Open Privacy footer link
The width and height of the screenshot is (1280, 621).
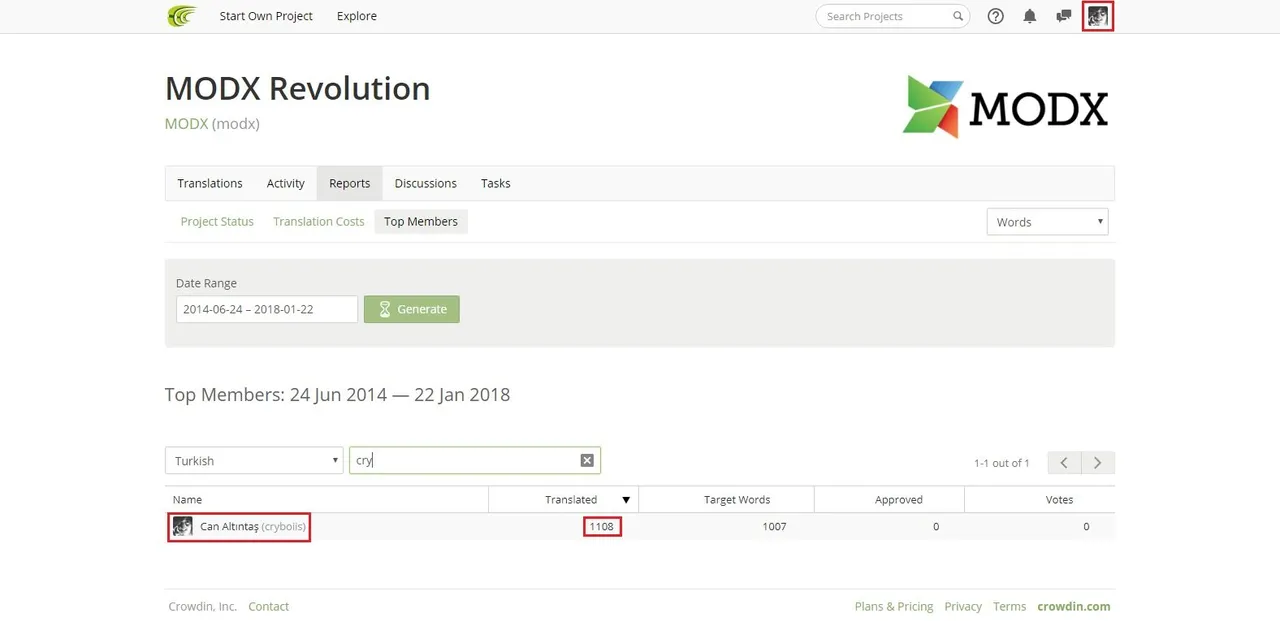click(x=963, y=606)
